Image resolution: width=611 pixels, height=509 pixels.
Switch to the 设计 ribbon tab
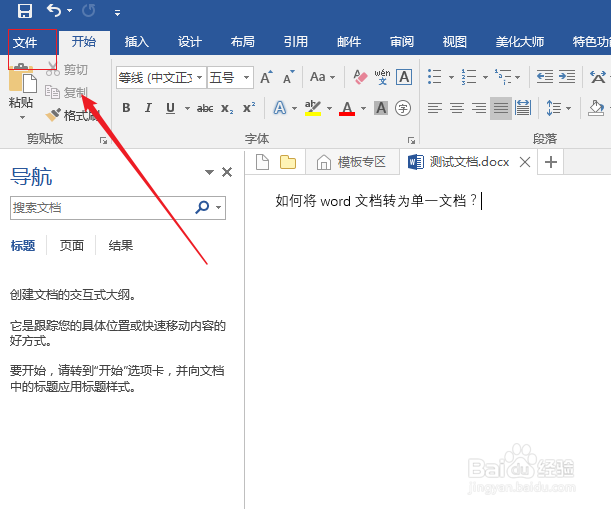coord(190,42)
